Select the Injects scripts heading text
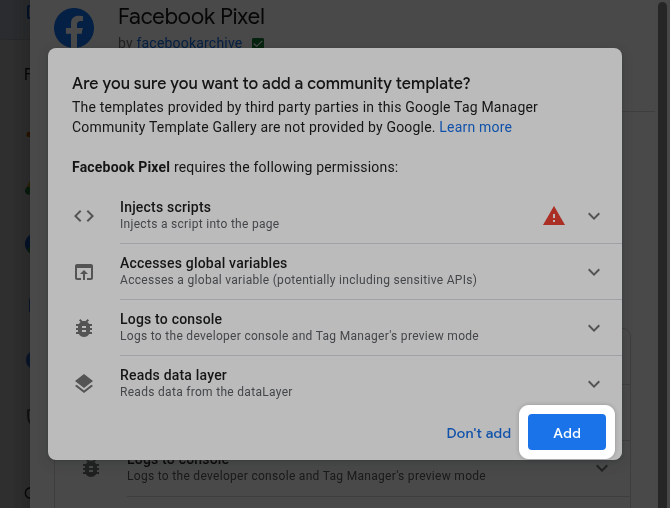Screen dimensions: 670x508 (x=165, y=207)
